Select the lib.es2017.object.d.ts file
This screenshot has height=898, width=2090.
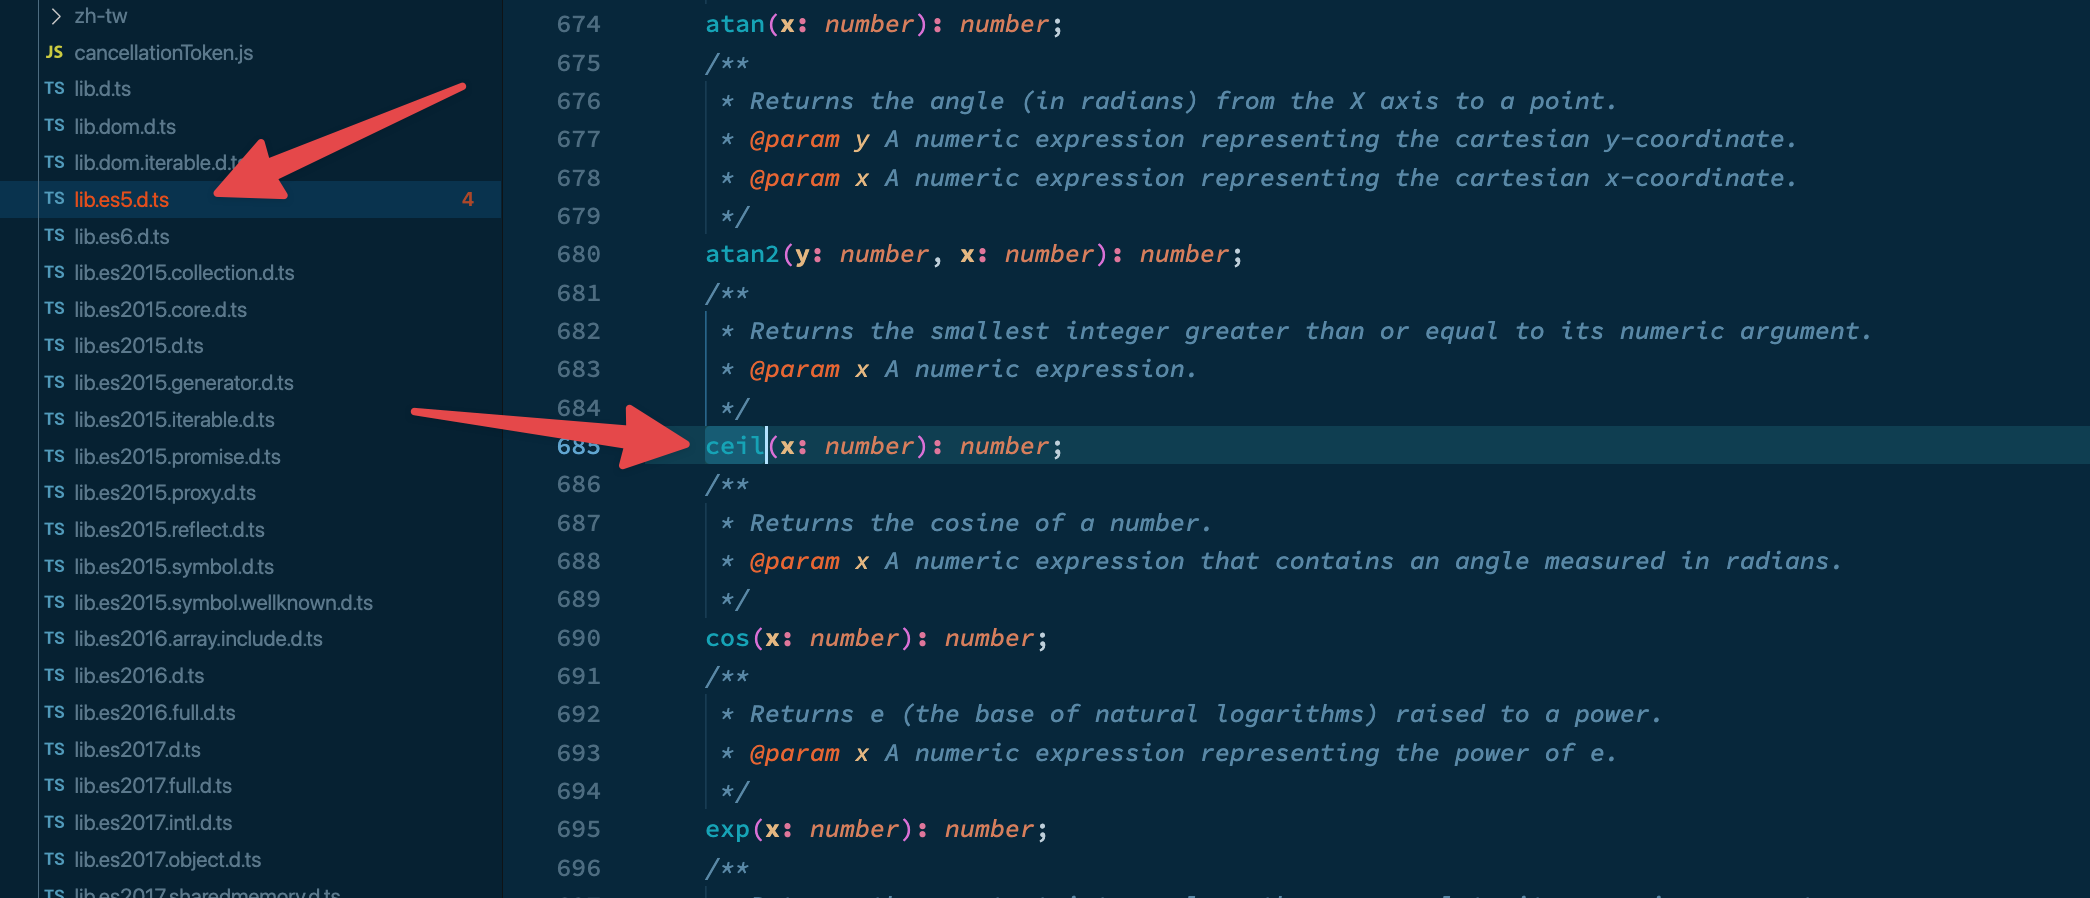(167, 860)
